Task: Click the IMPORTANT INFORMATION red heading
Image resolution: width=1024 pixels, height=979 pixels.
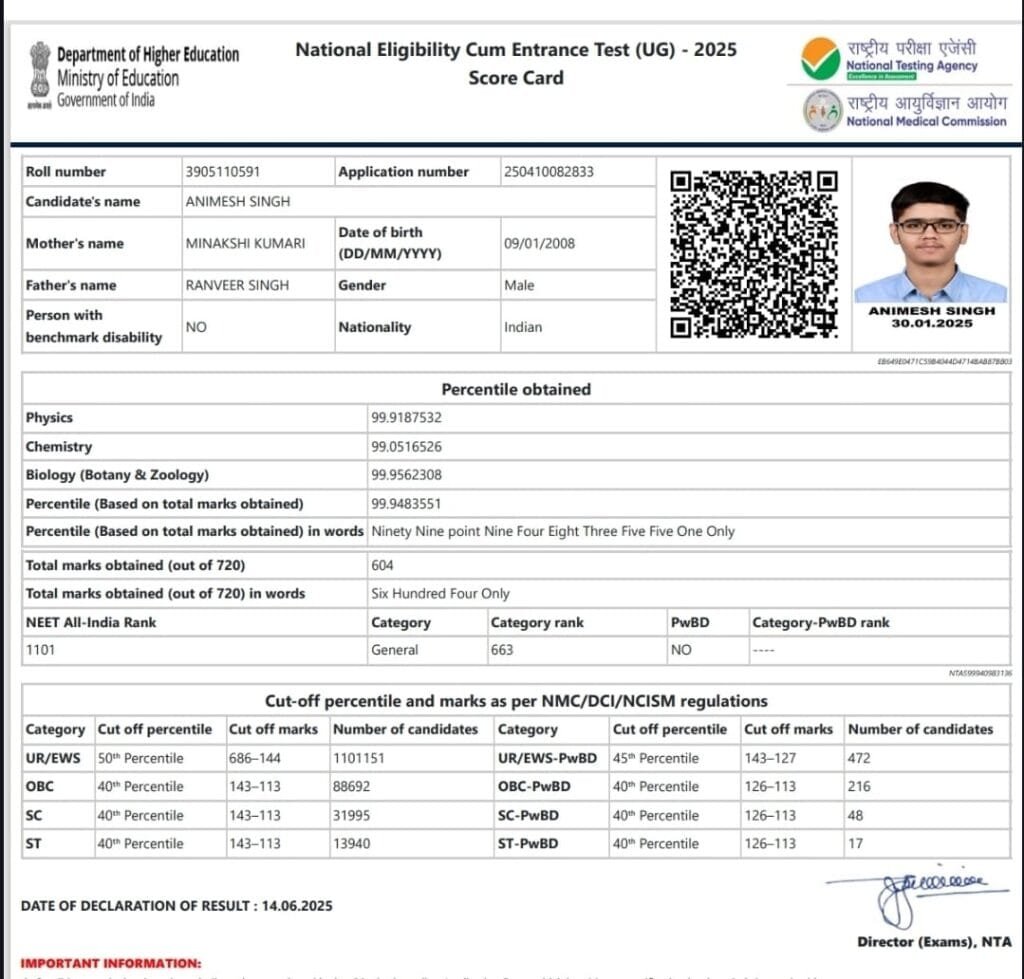Action: (x=111, y=963)
